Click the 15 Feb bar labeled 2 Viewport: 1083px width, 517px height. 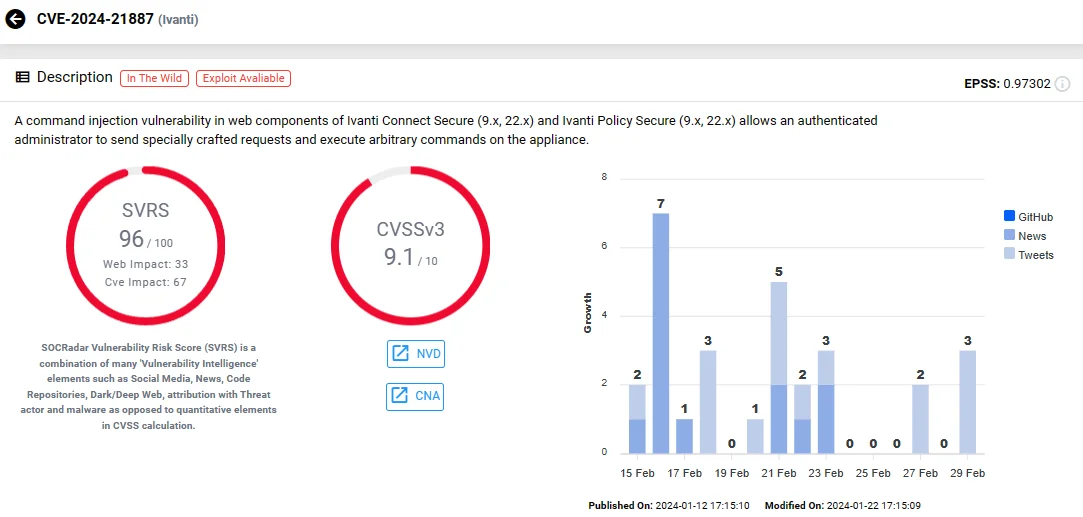click(x=637, y=419)
